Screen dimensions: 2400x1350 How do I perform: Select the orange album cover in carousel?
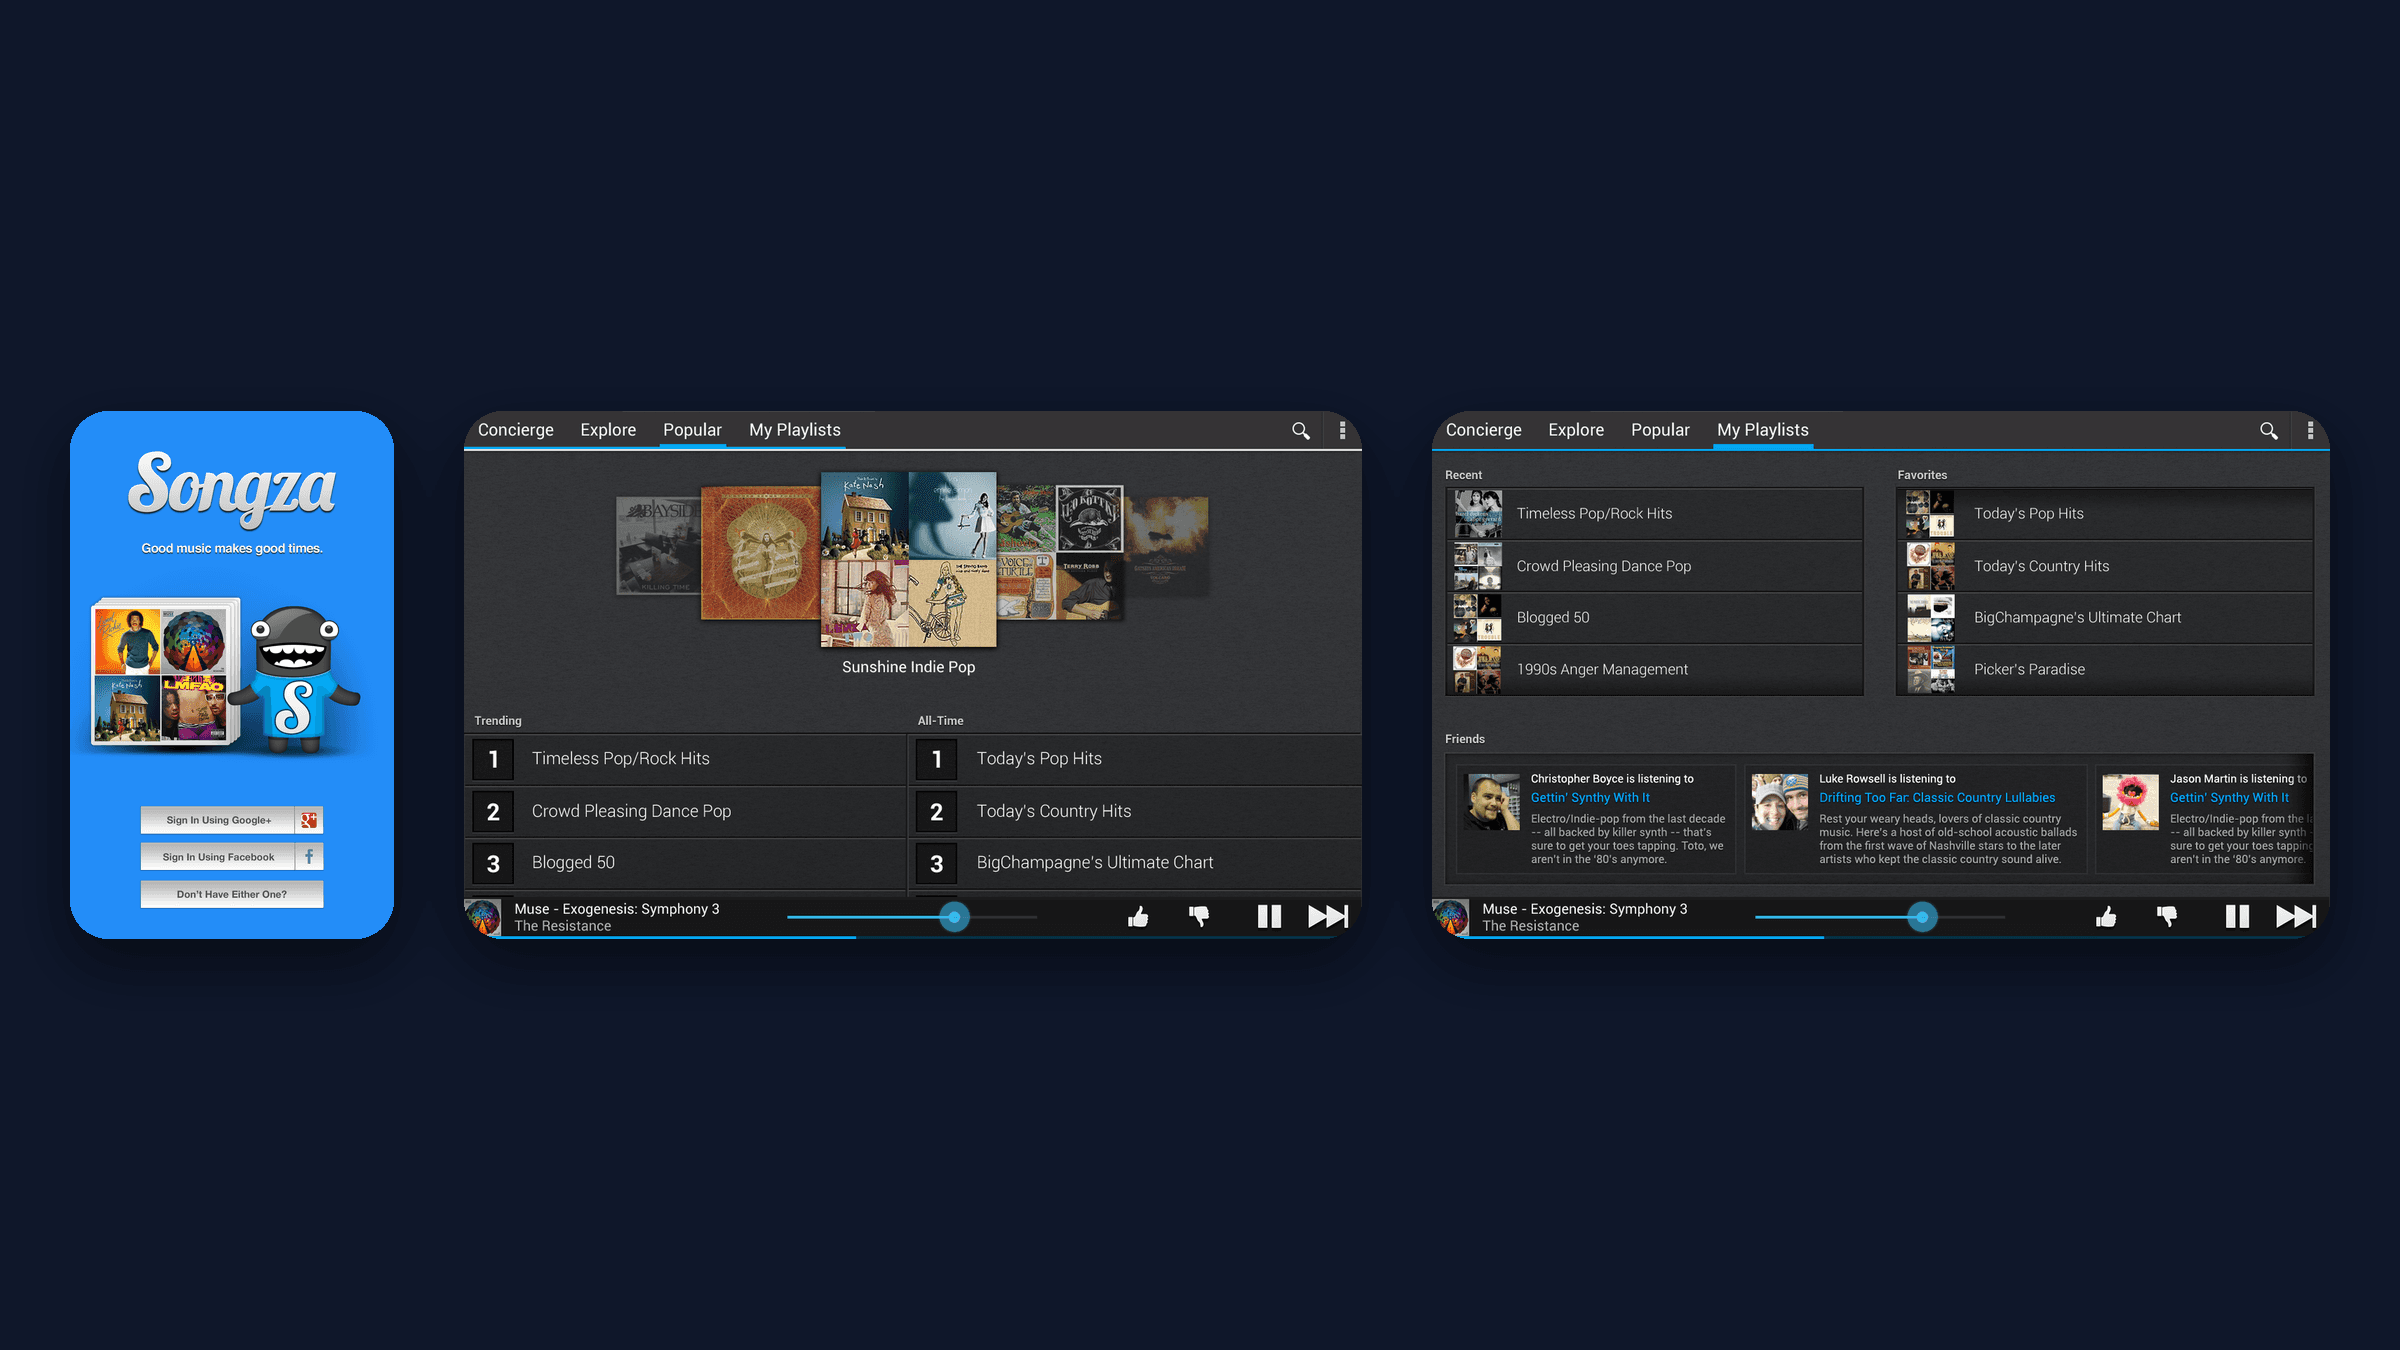760,553
